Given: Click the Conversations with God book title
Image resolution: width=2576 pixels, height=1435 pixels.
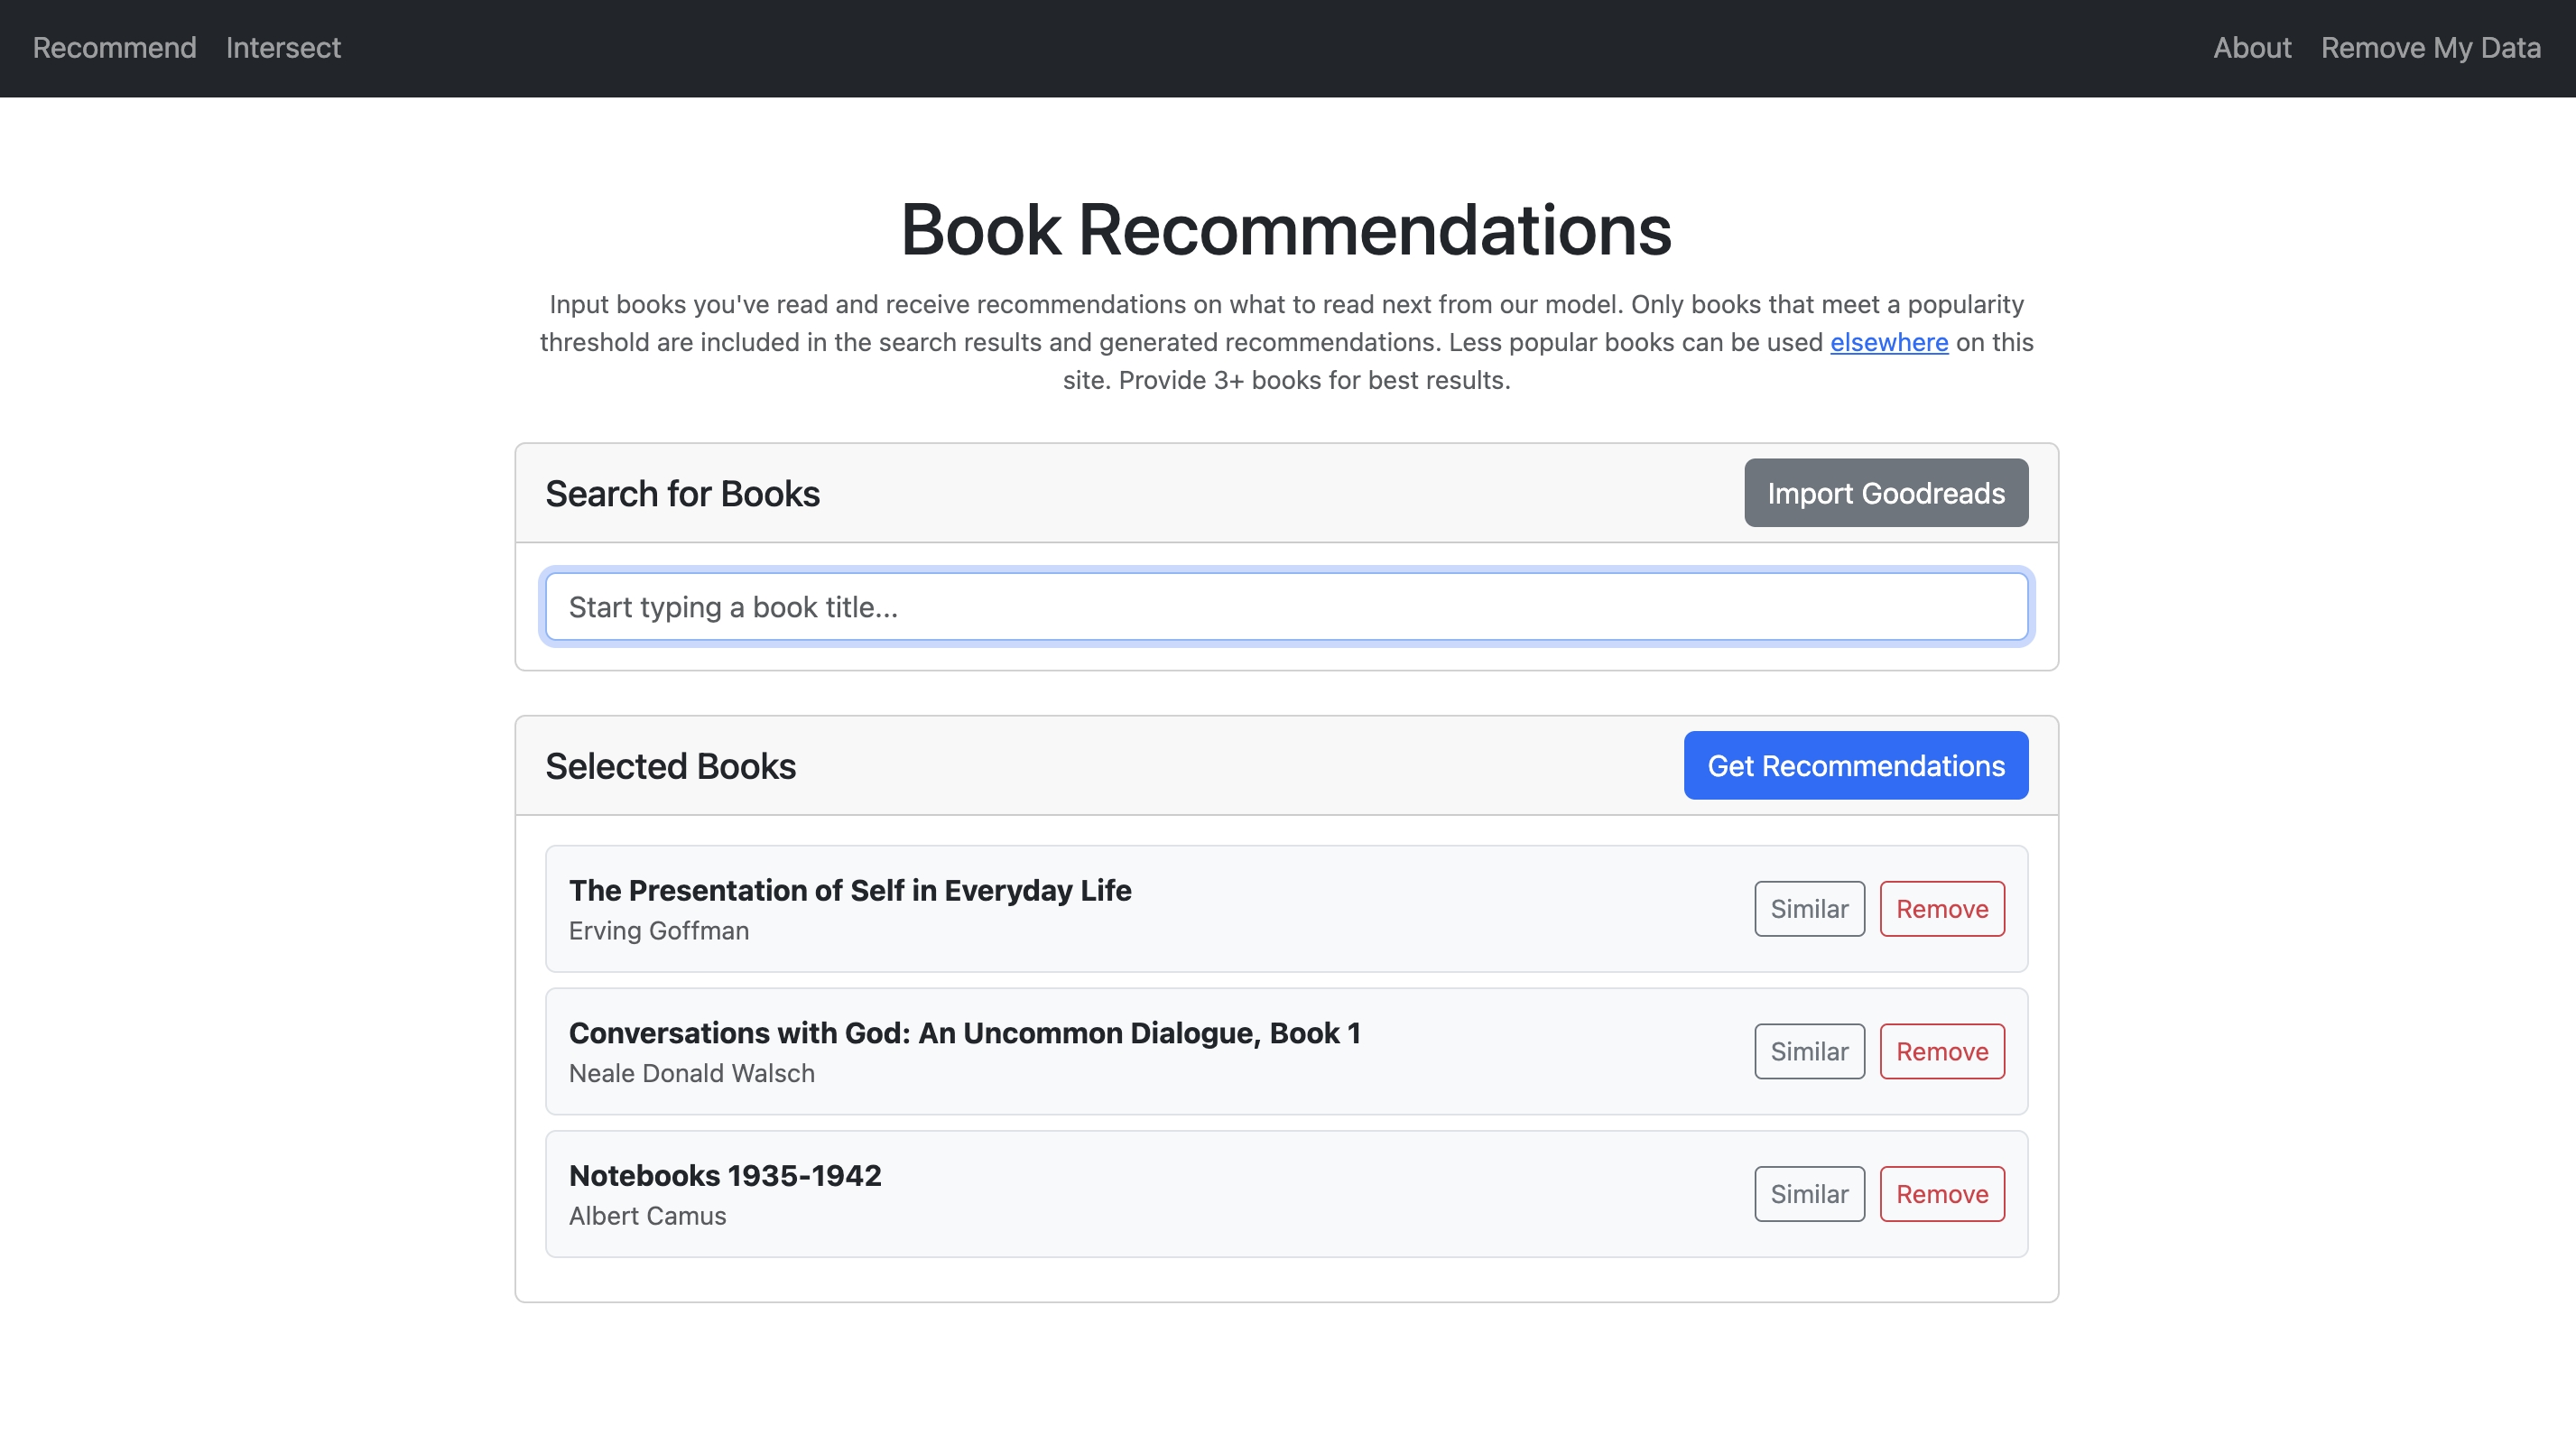Looking at the screenshot, I should (964, 1033).
